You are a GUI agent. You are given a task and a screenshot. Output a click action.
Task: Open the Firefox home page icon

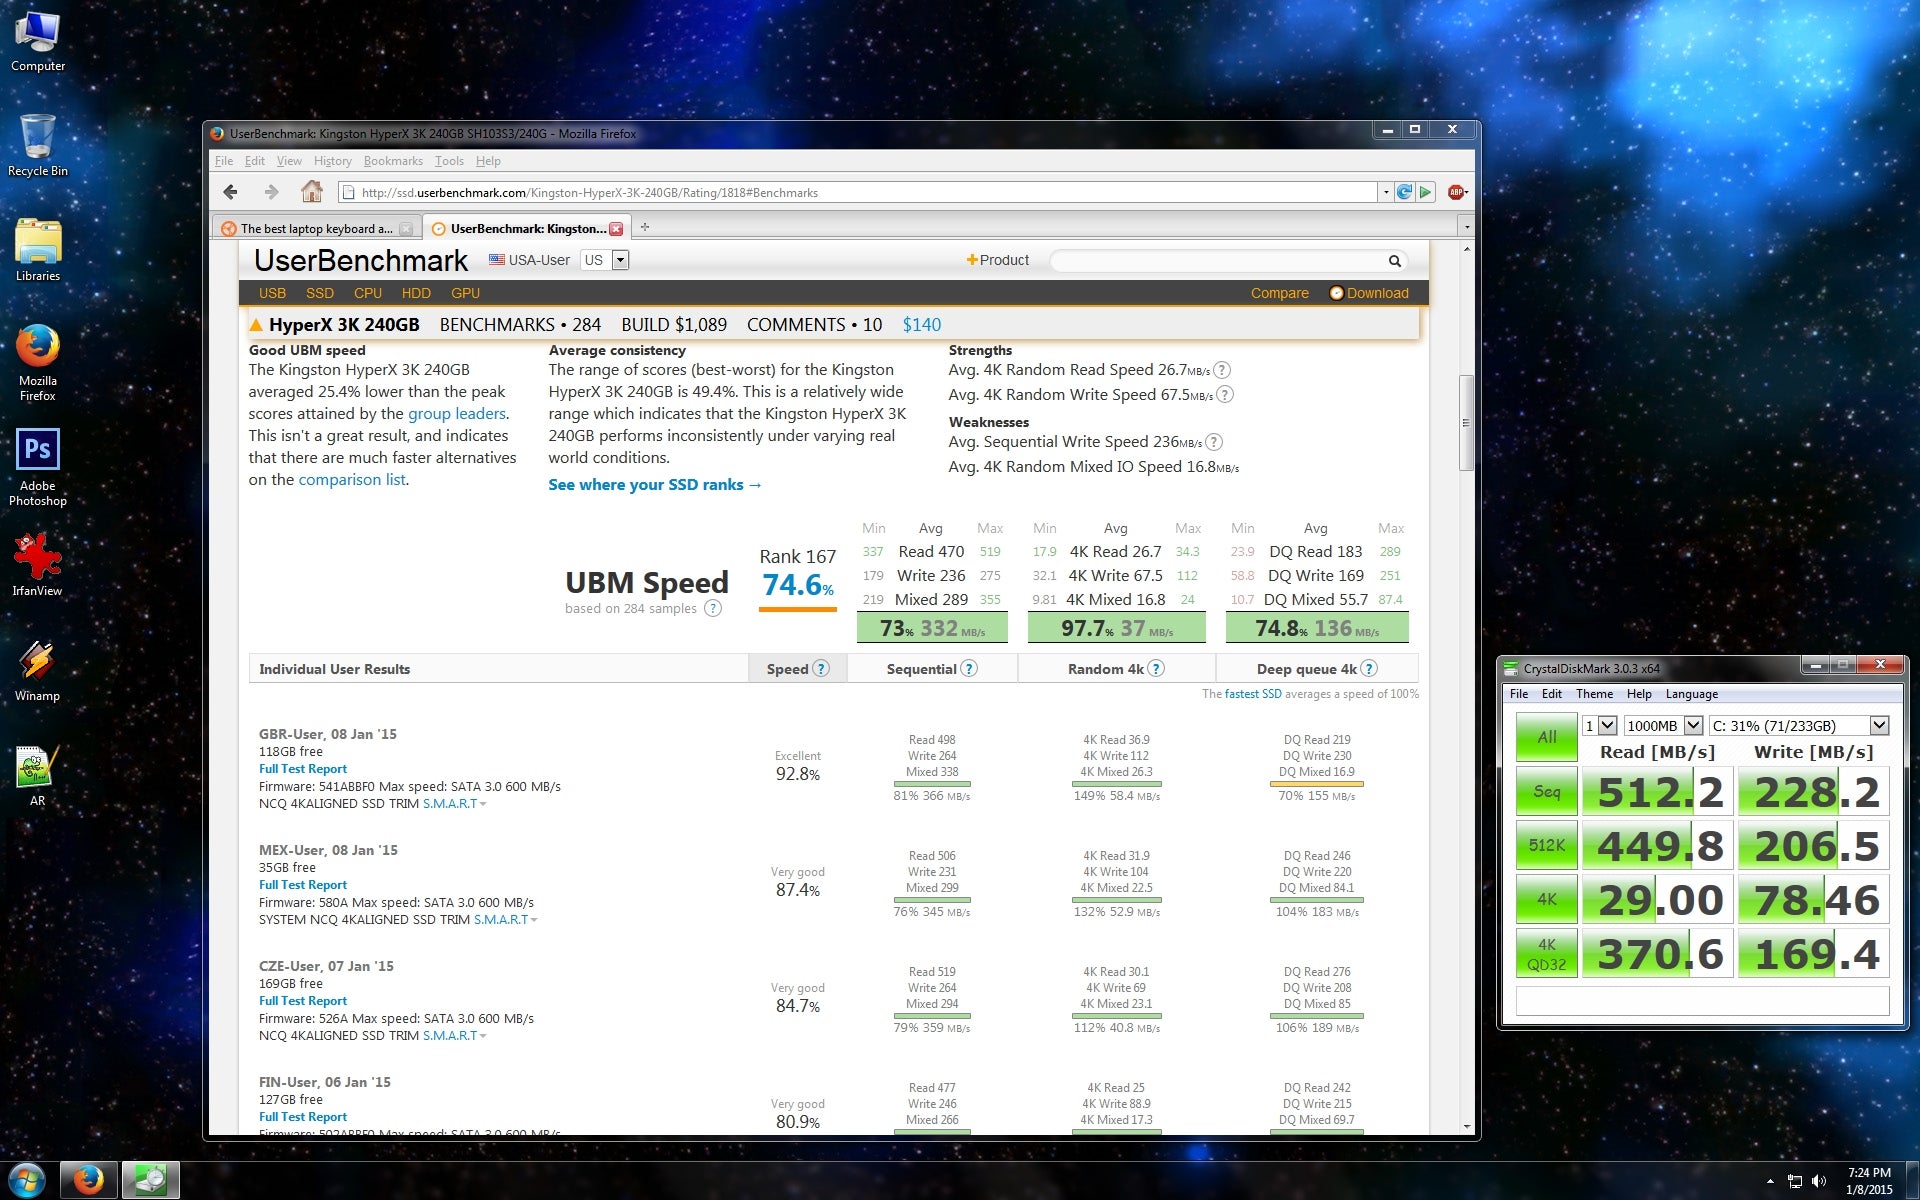click(312, 191)
